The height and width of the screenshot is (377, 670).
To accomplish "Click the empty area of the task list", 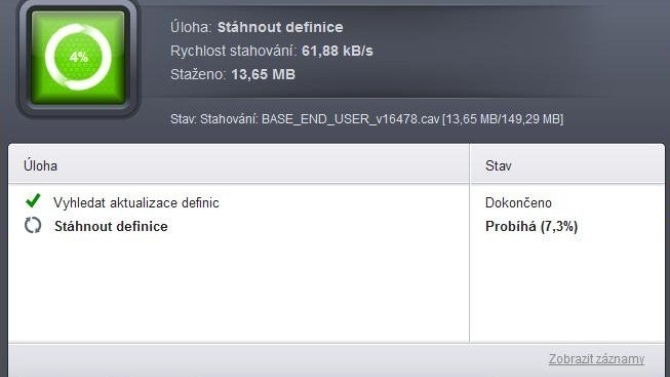I will (239, 291).
